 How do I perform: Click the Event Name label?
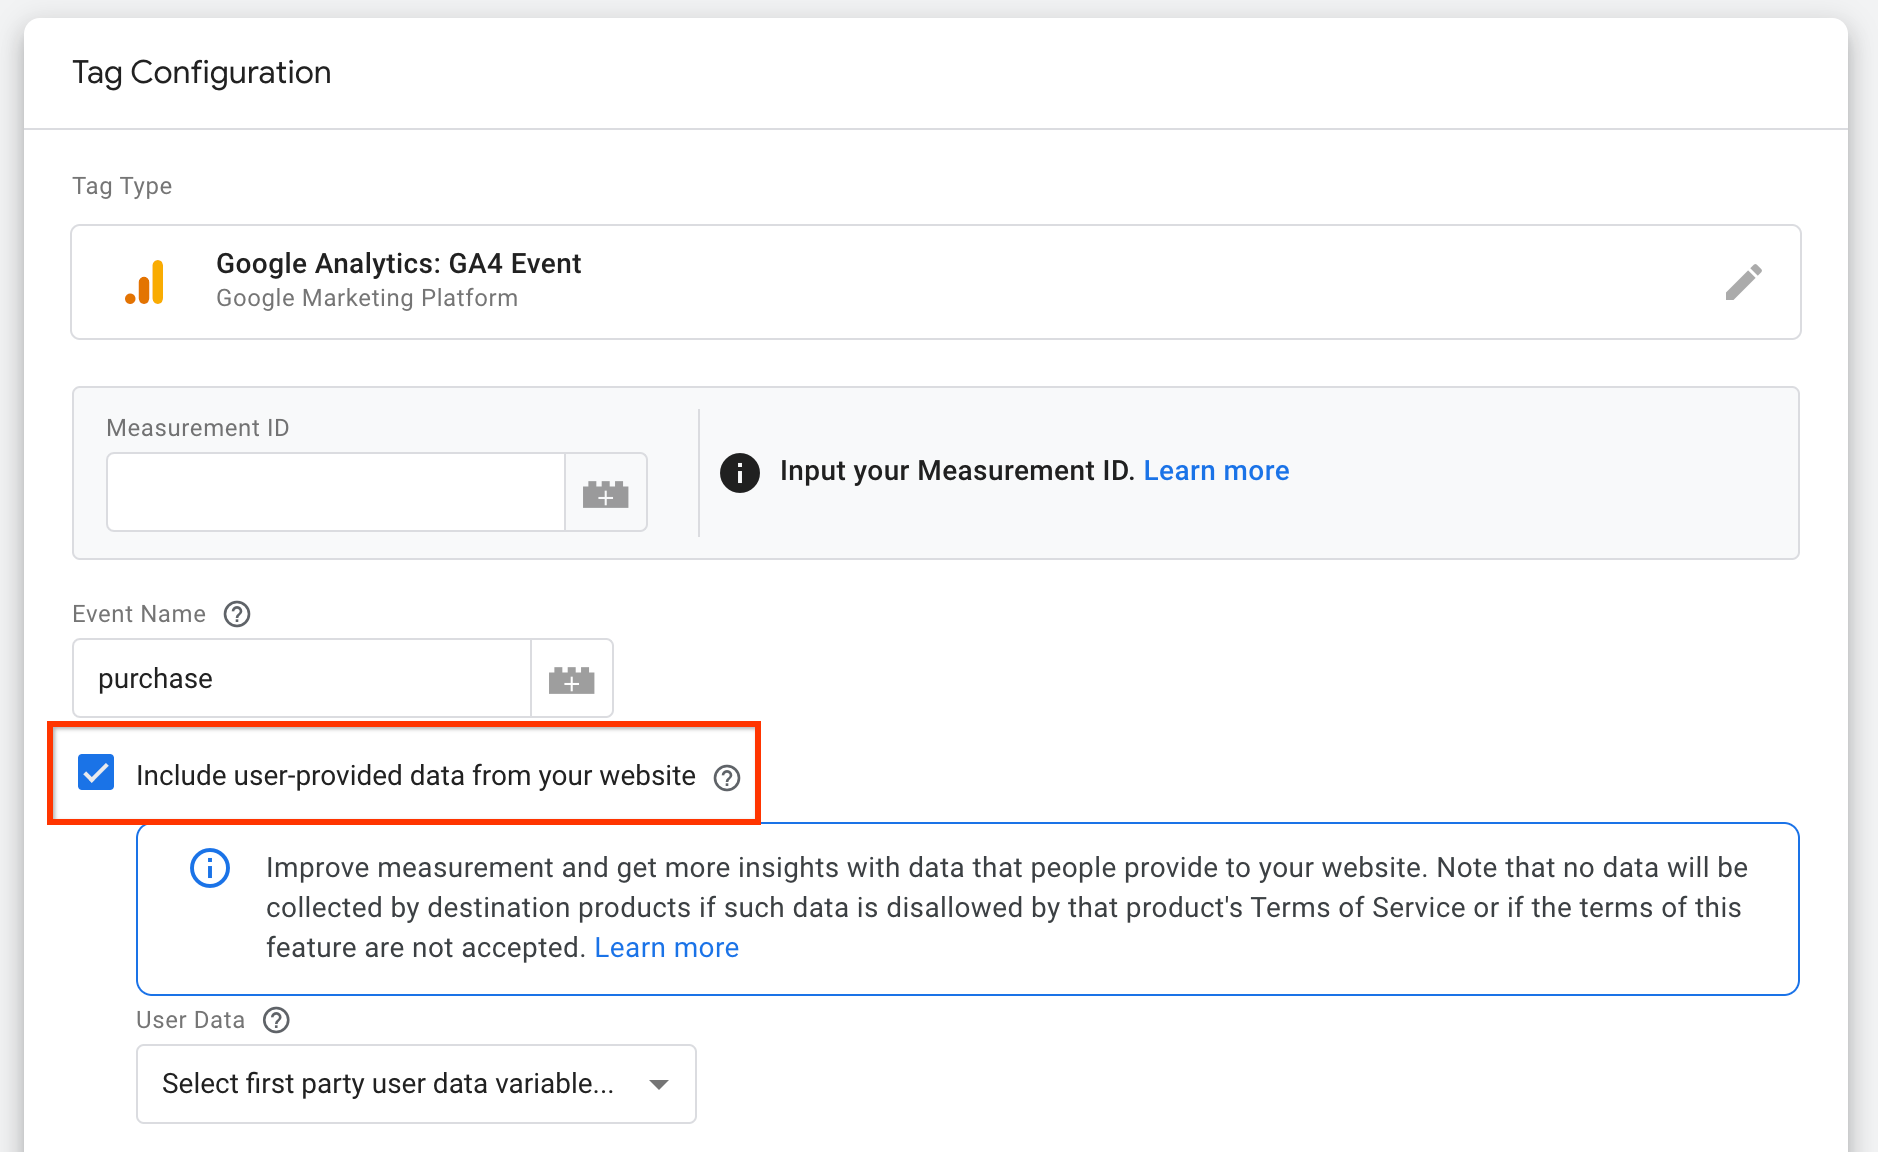[x=139, y=614]
